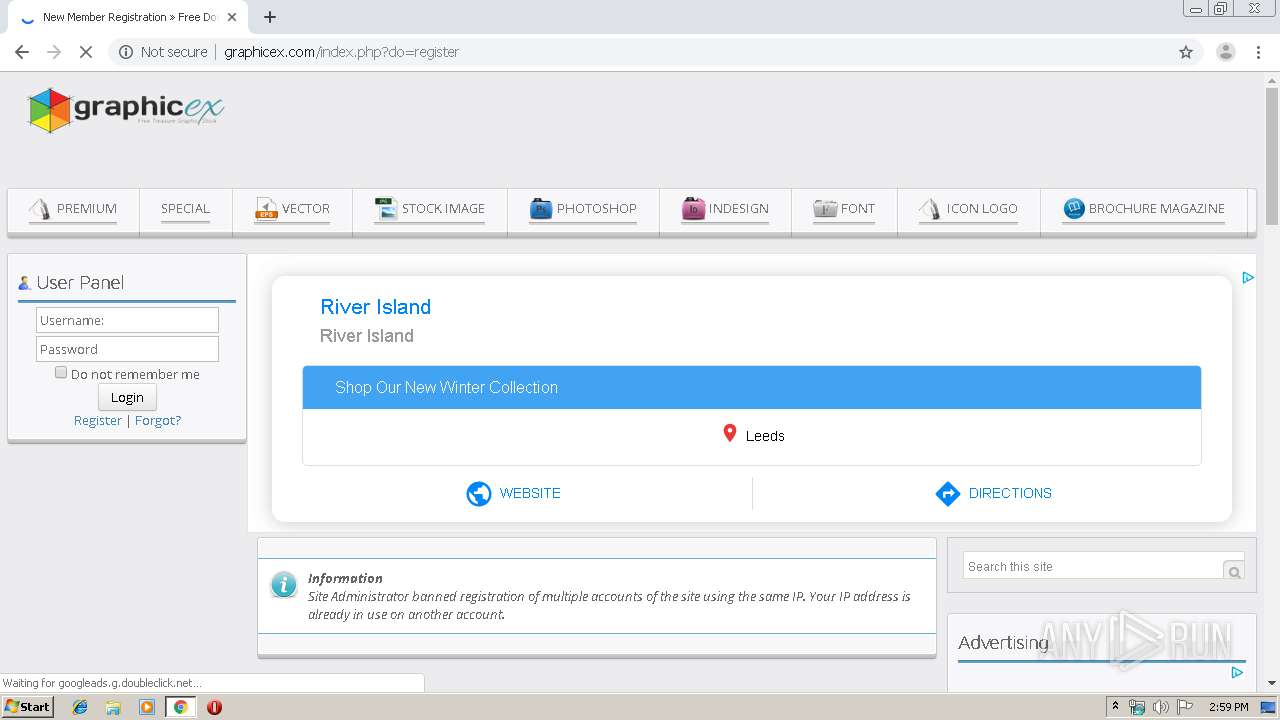Open the VECTOR category
The image size is (1280, 720).
coord(292,209)
